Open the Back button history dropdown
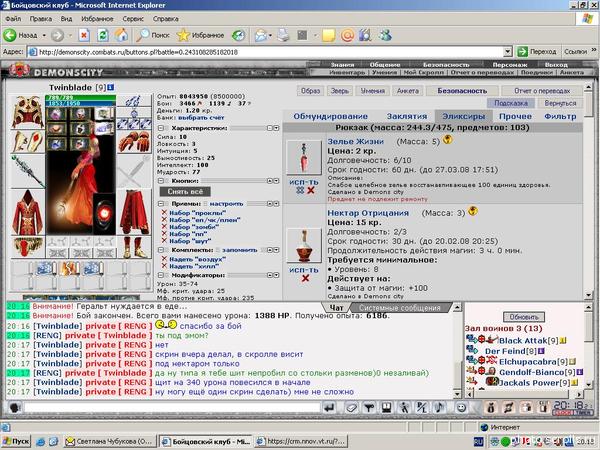The image size is (600, 450). (x=44, y=36)
